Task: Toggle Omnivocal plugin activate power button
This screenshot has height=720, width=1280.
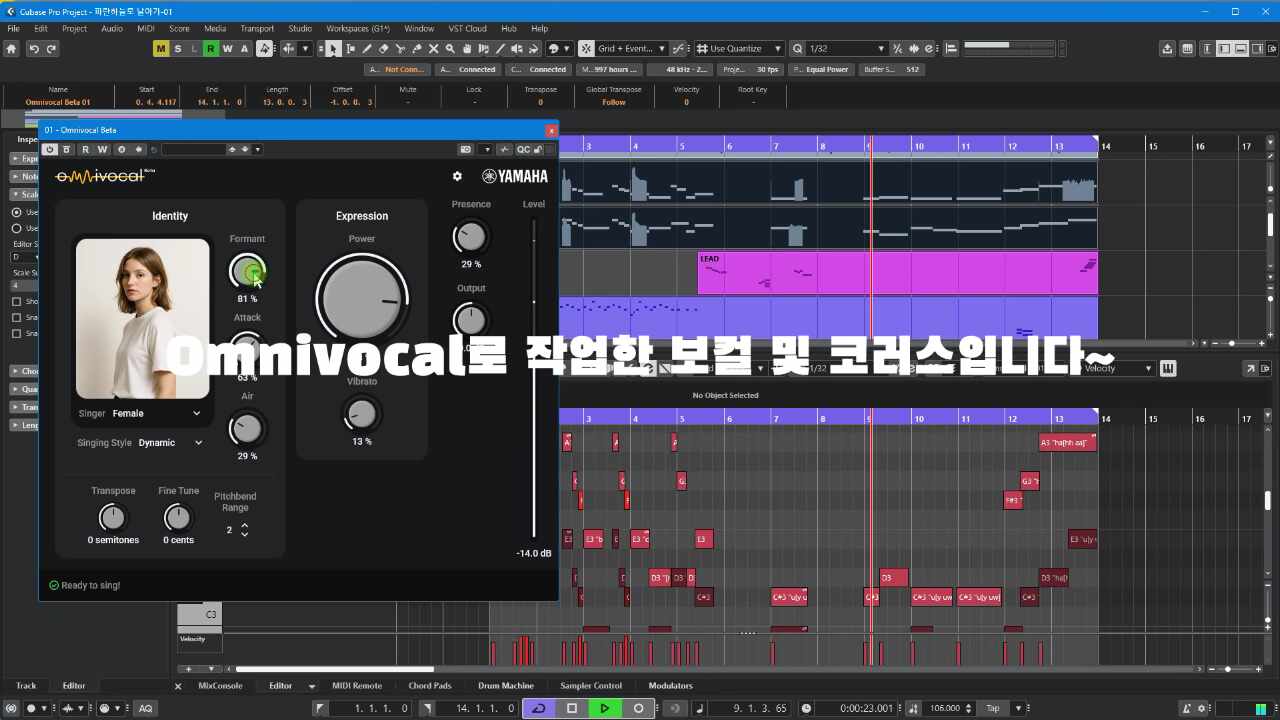Action: pyautogui.click(x=49, y=149)
